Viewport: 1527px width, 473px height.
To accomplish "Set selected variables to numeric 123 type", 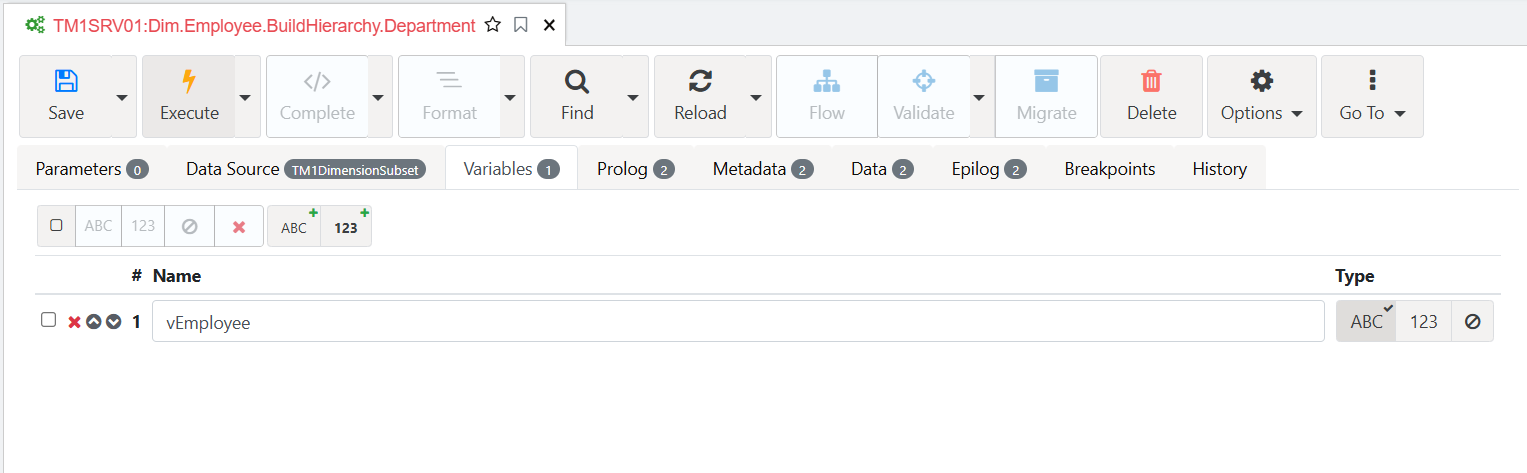I will click(x=143, y=226).
